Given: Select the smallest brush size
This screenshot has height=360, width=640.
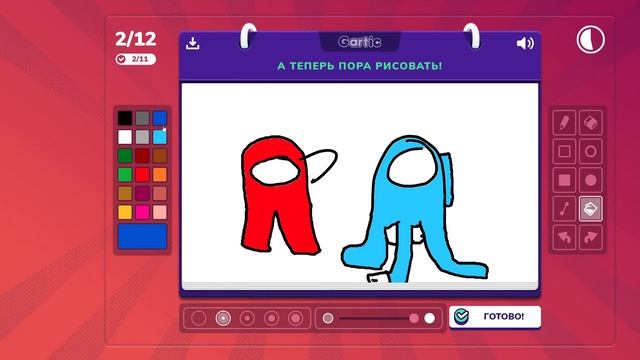Looking at the screenshot, I should (199, 318).
